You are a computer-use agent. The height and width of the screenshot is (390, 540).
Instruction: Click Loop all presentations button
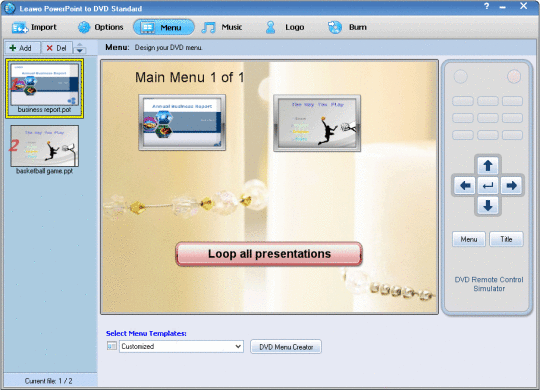click(269, 254)
